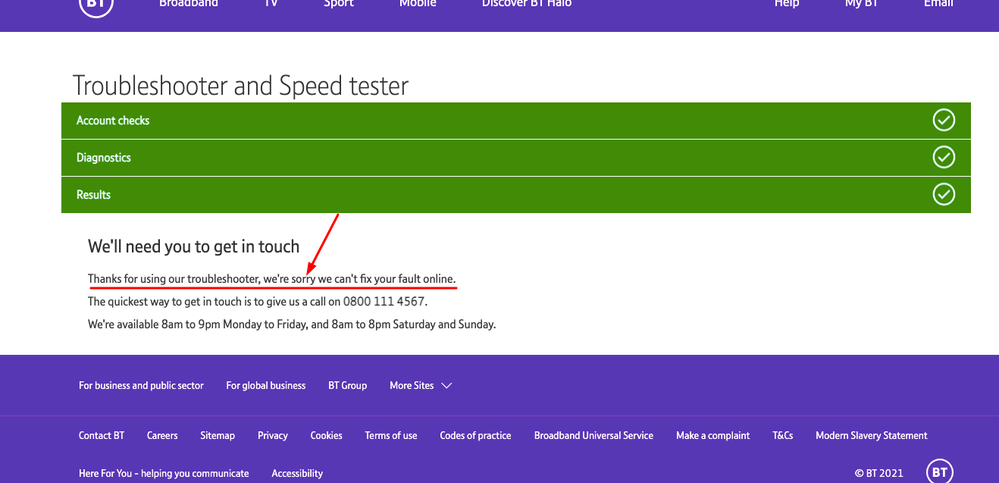Image resolution: width=999 pixels, height=483 pixels.
Task: Click the Account checks checkmark icon
Action: (x=943, y=120)
